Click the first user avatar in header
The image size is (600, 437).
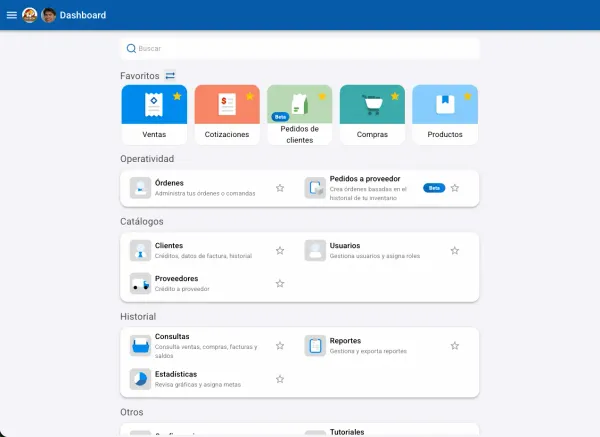(30, 15)
